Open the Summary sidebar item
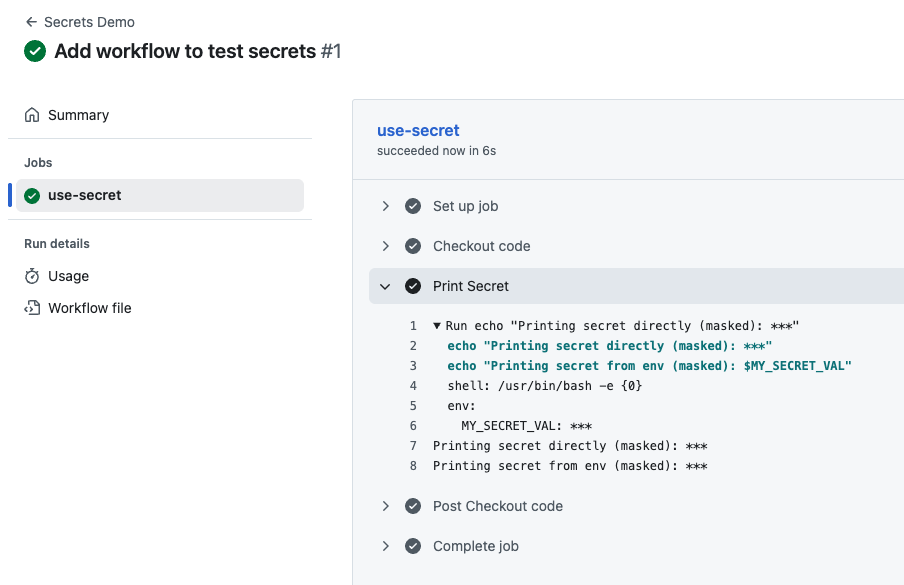Screen dimensions: 904x585 coord(78,115)
